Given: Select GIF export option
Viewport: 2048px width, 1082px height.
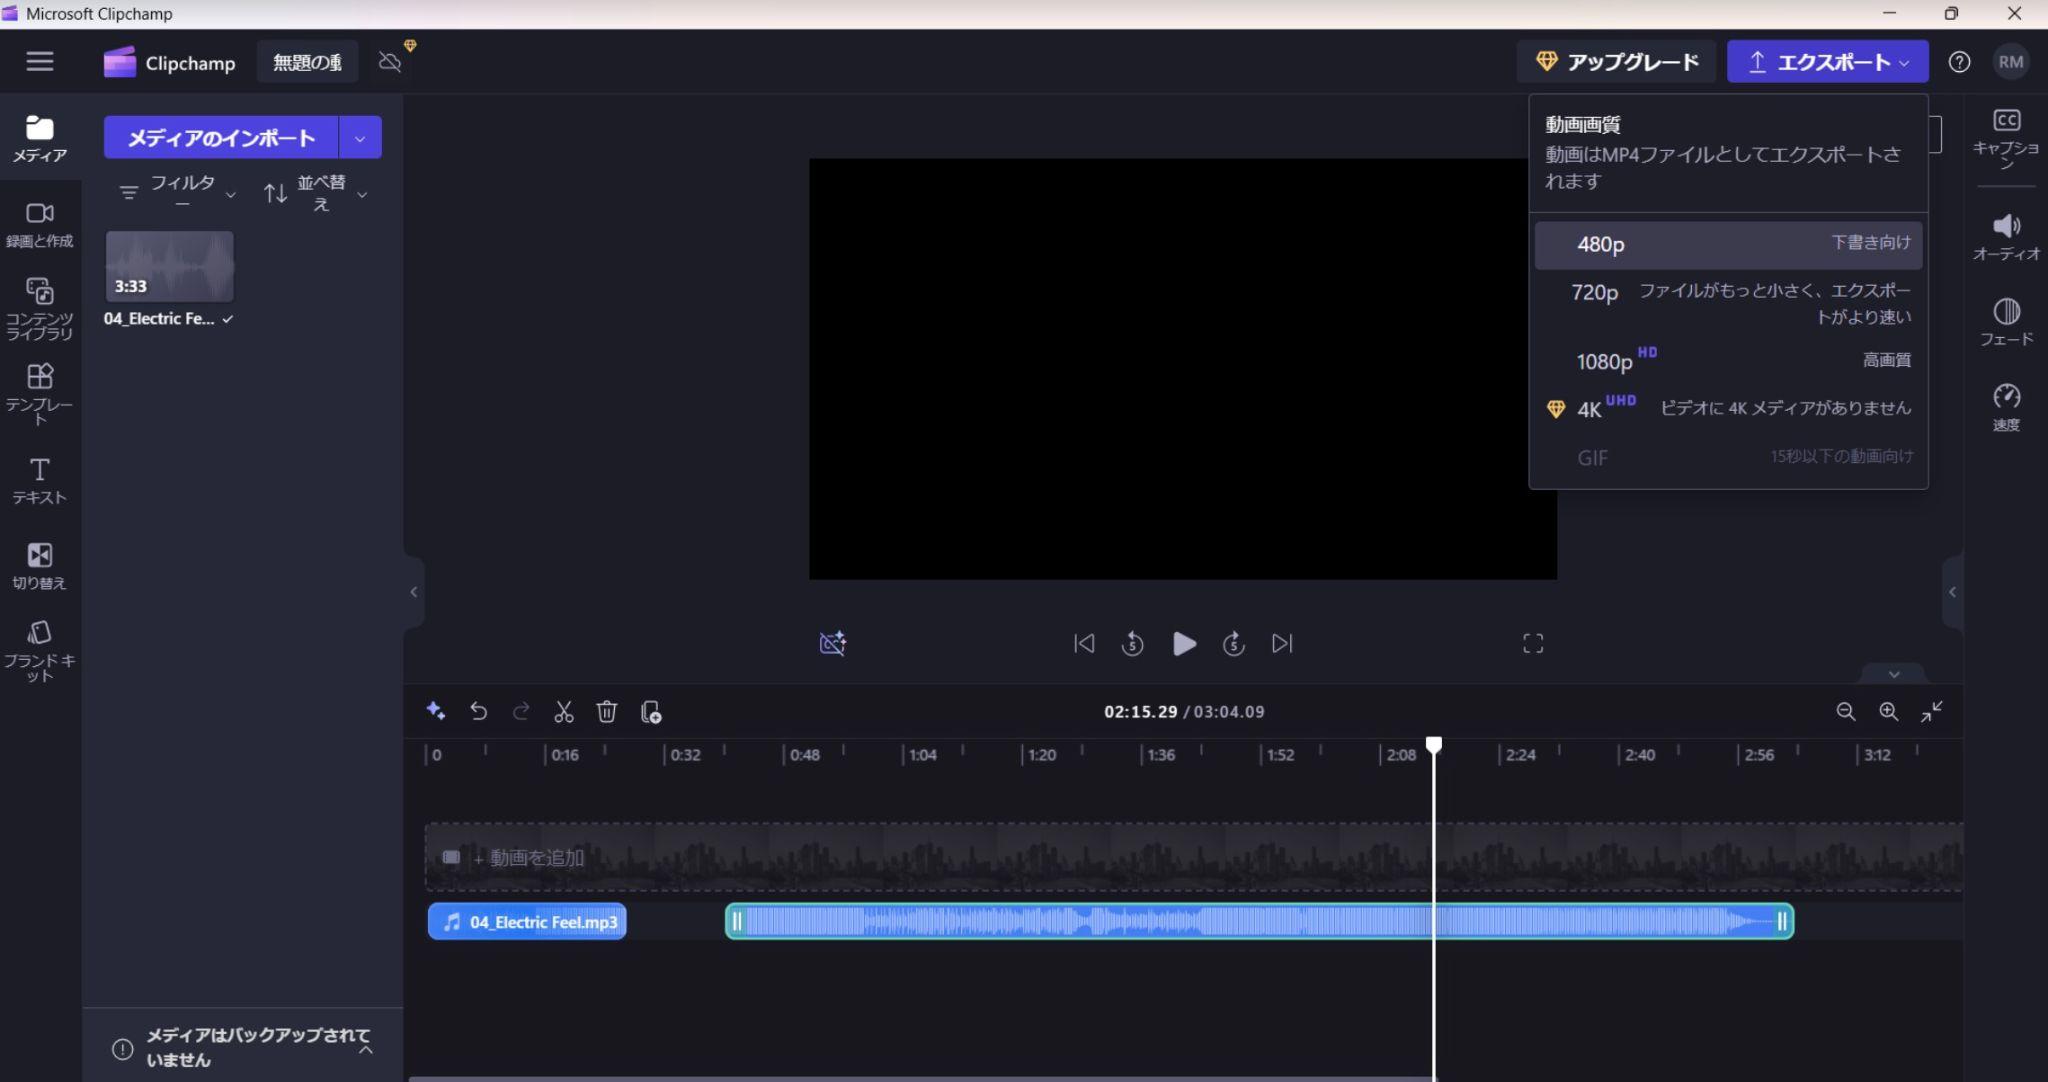Looking at the screenshot, I should point(1728,457).
